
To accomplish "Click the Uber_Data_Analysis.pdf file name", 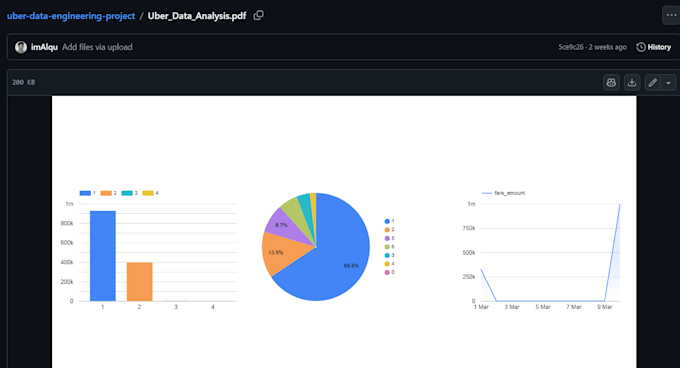I will pyautogui.click(x=197, y=16).
